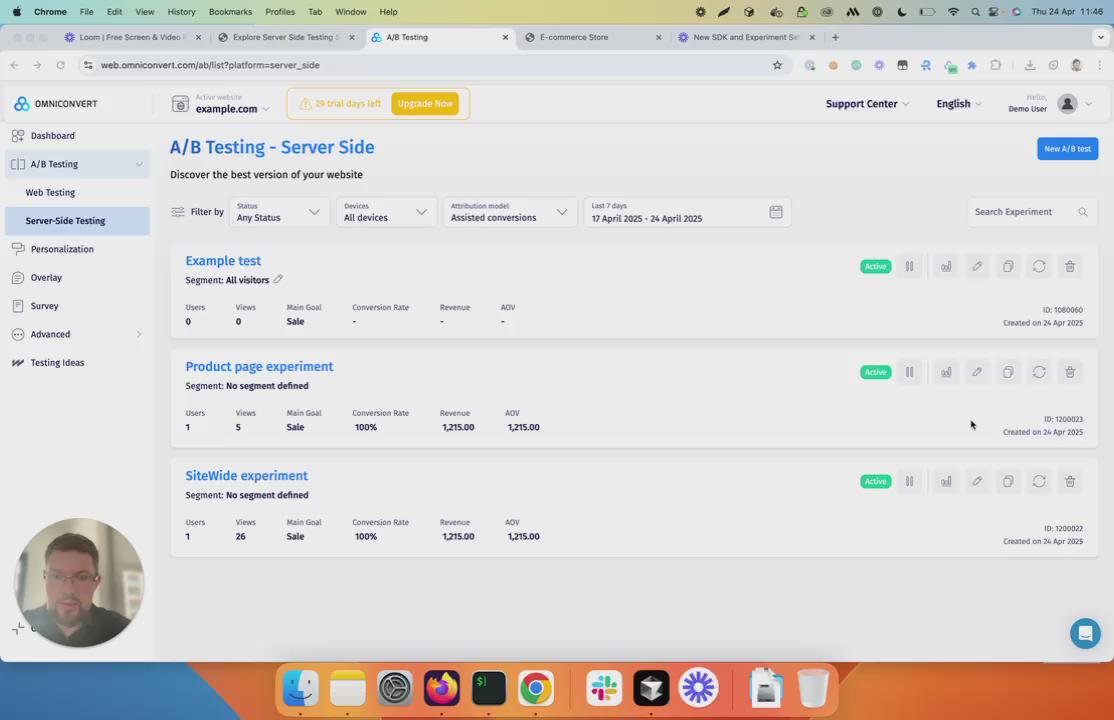Viewport: 1114px width, 720px height.
Task: Duplicate the SiteWide experiment
Action: tap(1007, 482)
